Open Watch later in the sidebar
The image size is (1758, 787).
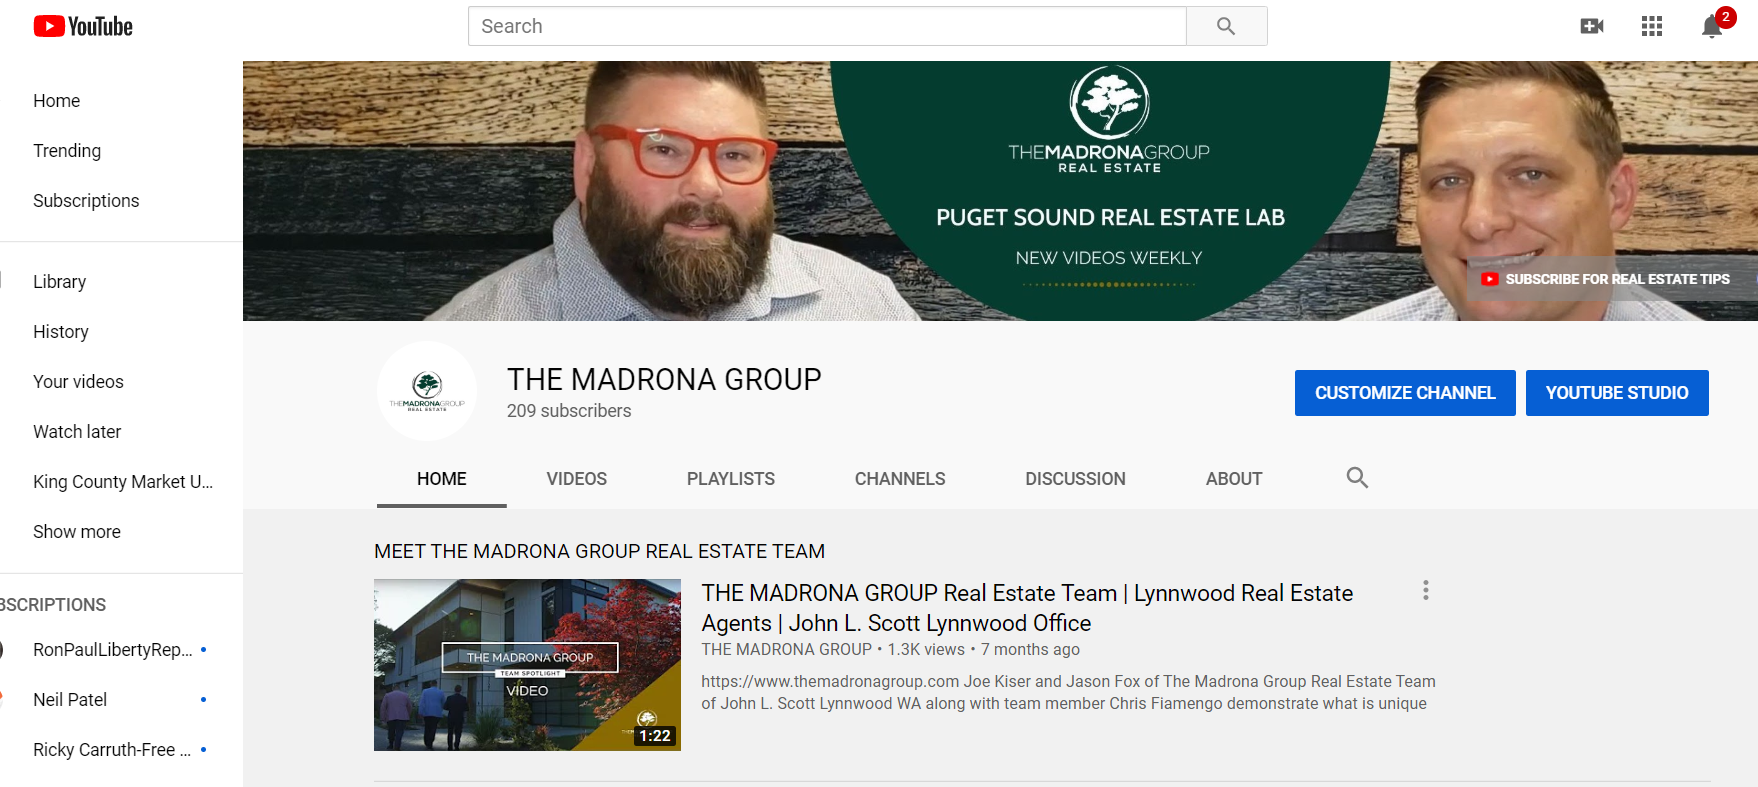click(77, 432)
